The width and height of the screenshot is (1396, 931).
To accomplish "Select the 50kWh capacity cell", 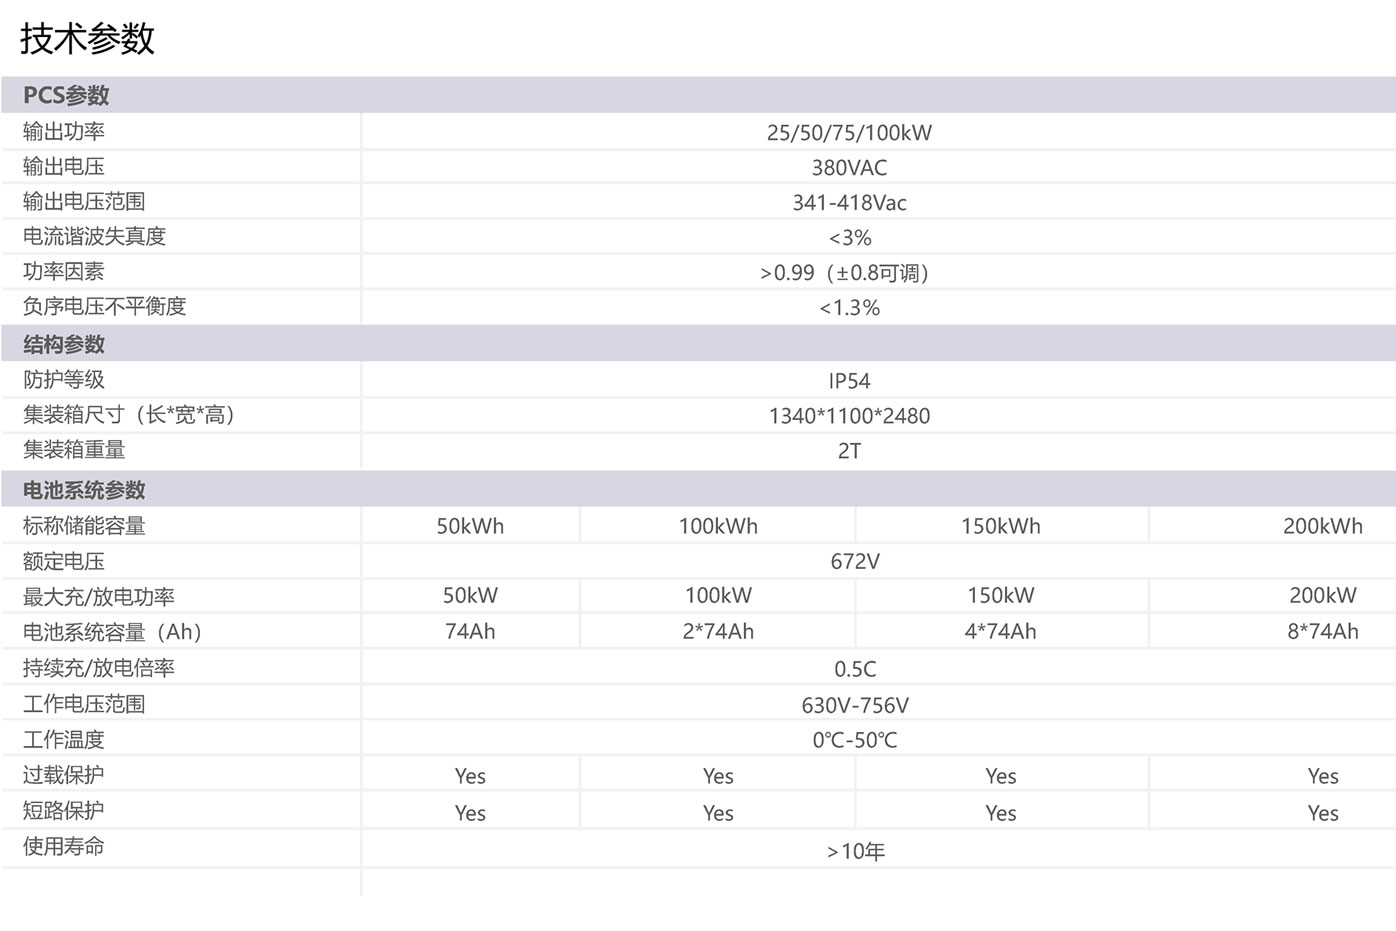I will [470, 526].
